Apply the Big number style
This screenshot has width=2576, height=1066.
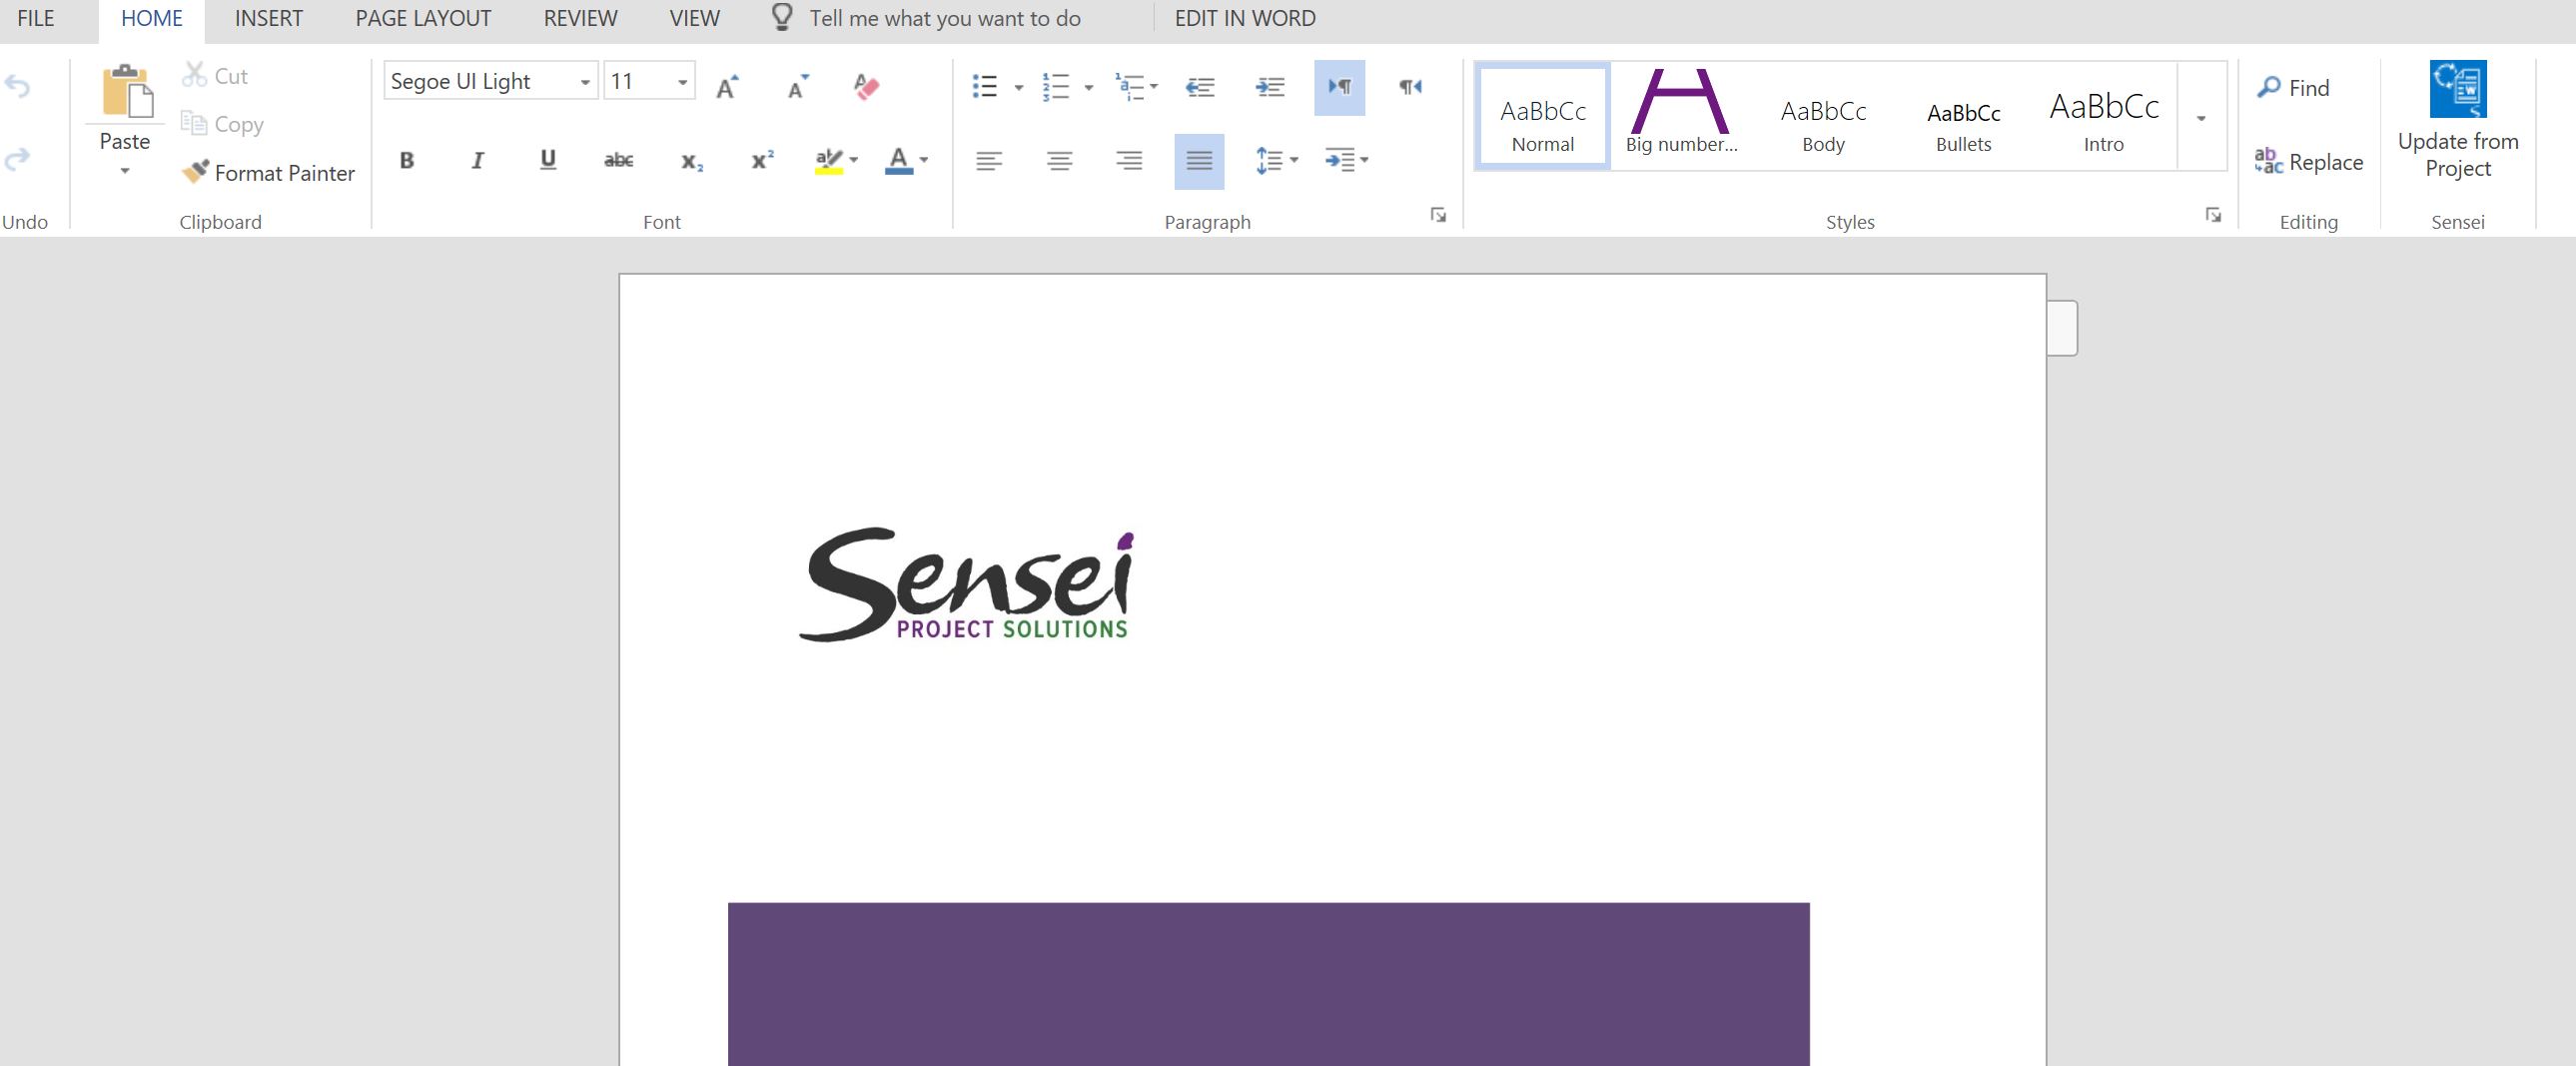pos(1681,117)
